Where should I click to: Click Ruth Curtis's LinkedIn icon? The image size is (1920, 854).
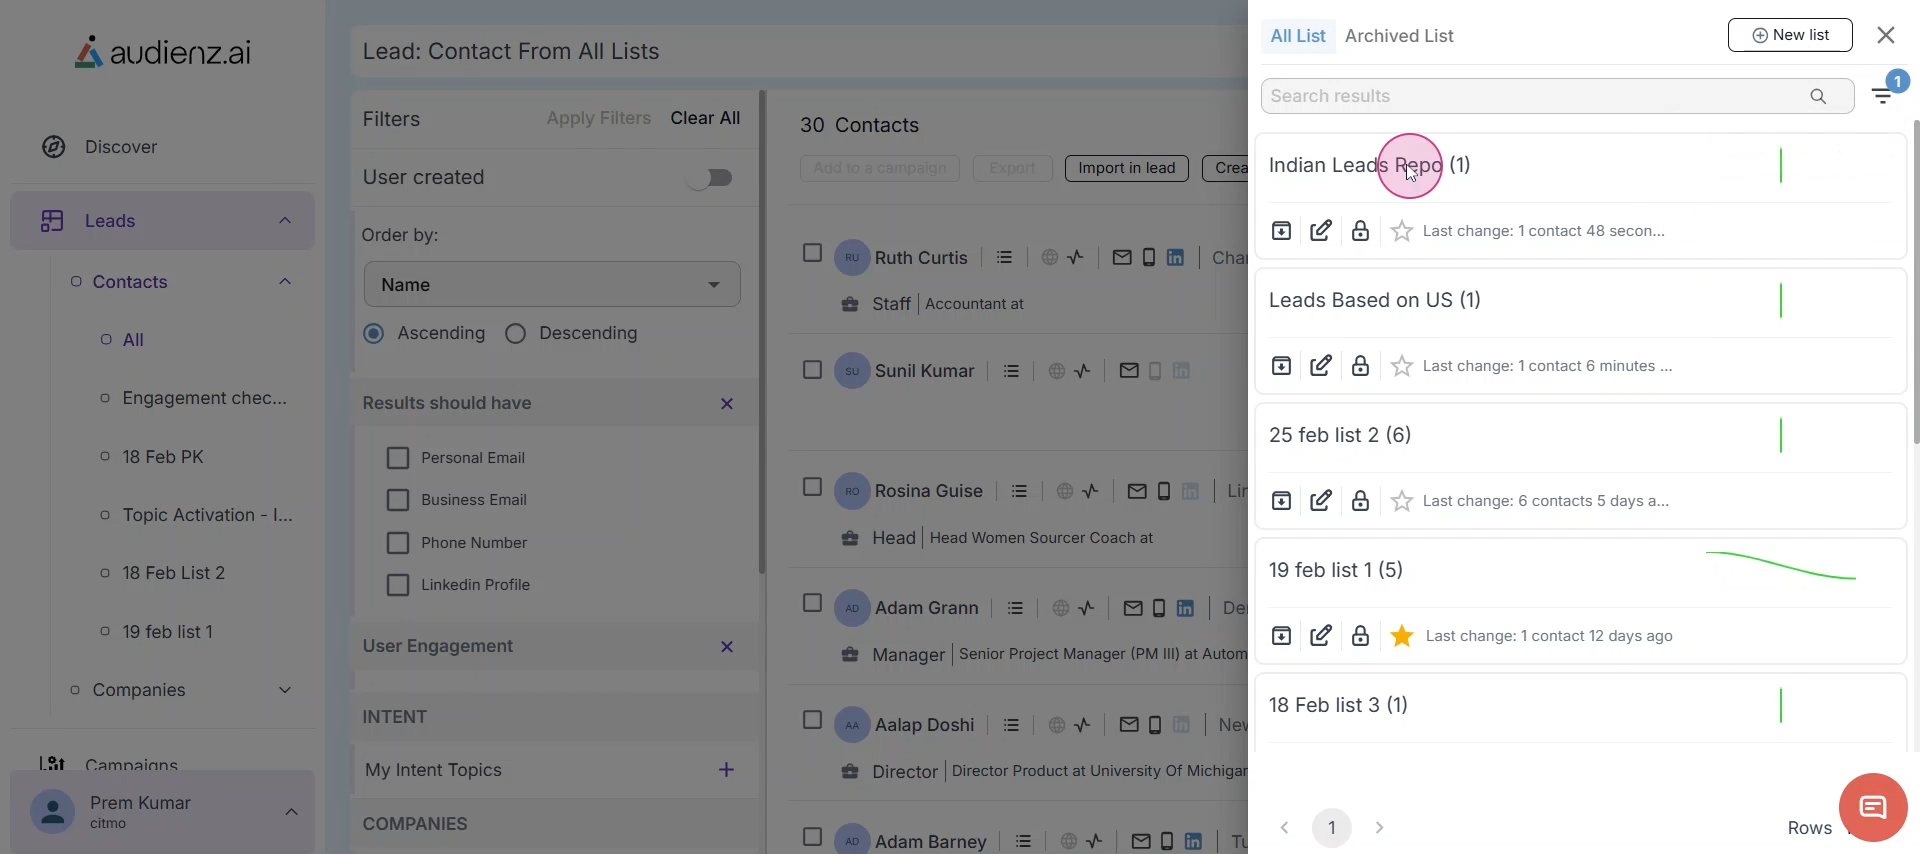[1175, 258]
